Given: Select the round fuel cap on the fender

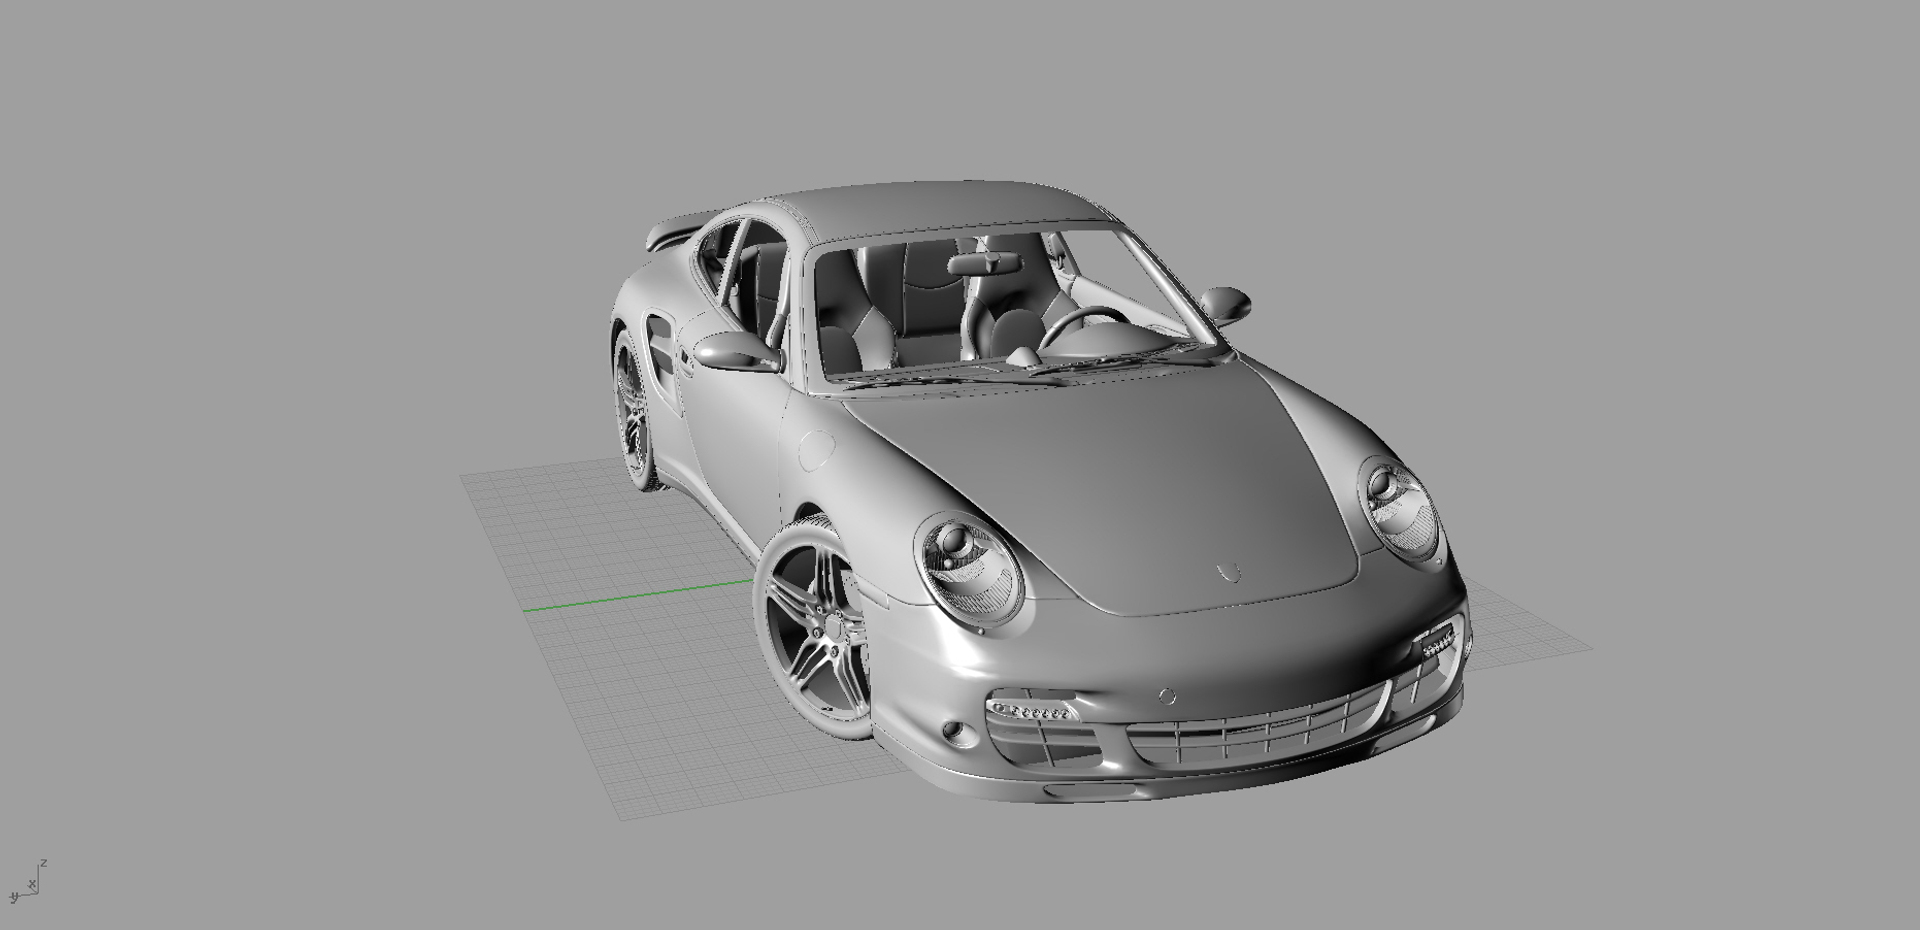Looking at the screenshot, I should (819, 450).
